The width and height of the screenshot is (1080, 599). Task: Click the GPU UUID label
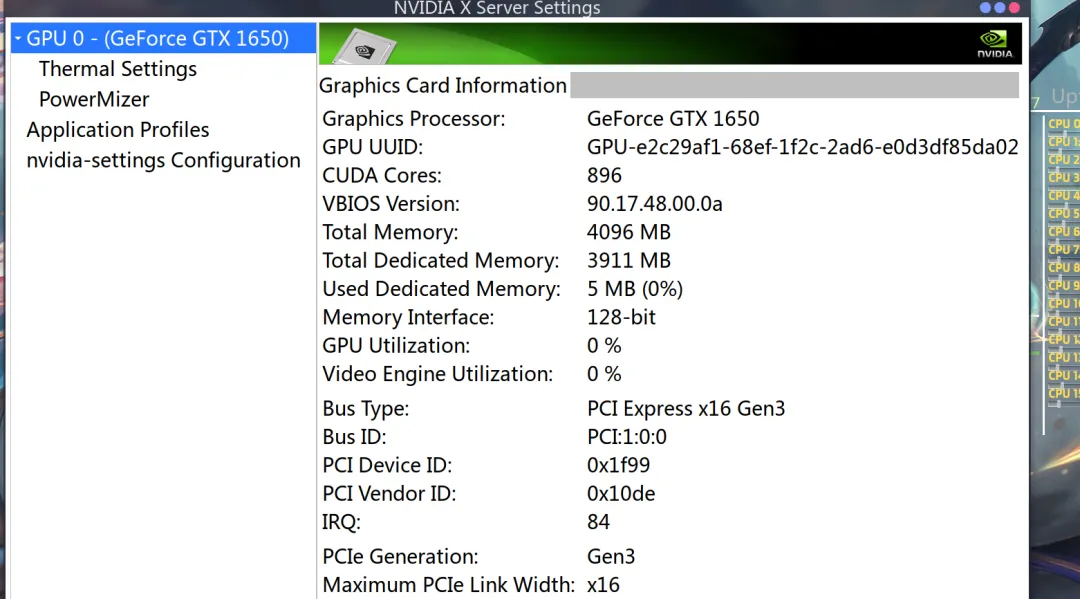[x=372, y=147]
